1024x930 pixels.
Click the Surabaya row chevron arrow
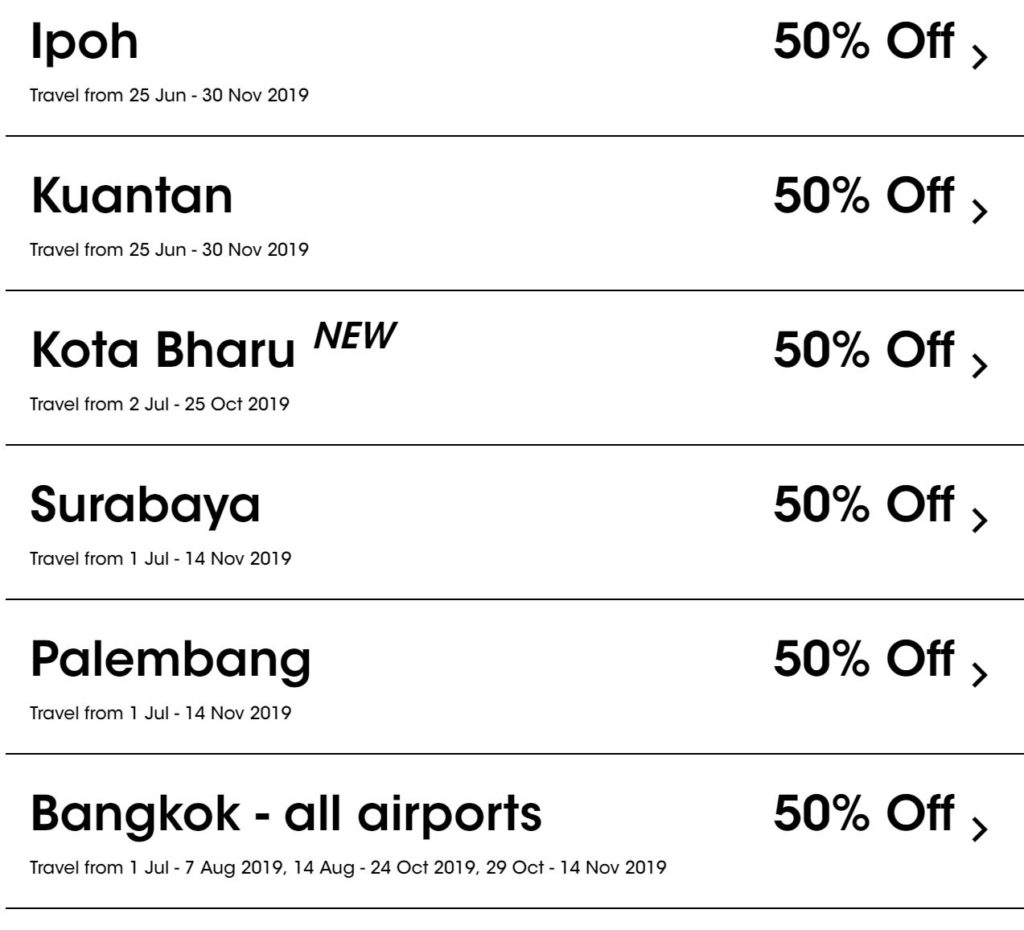click(x=979, y=520)
